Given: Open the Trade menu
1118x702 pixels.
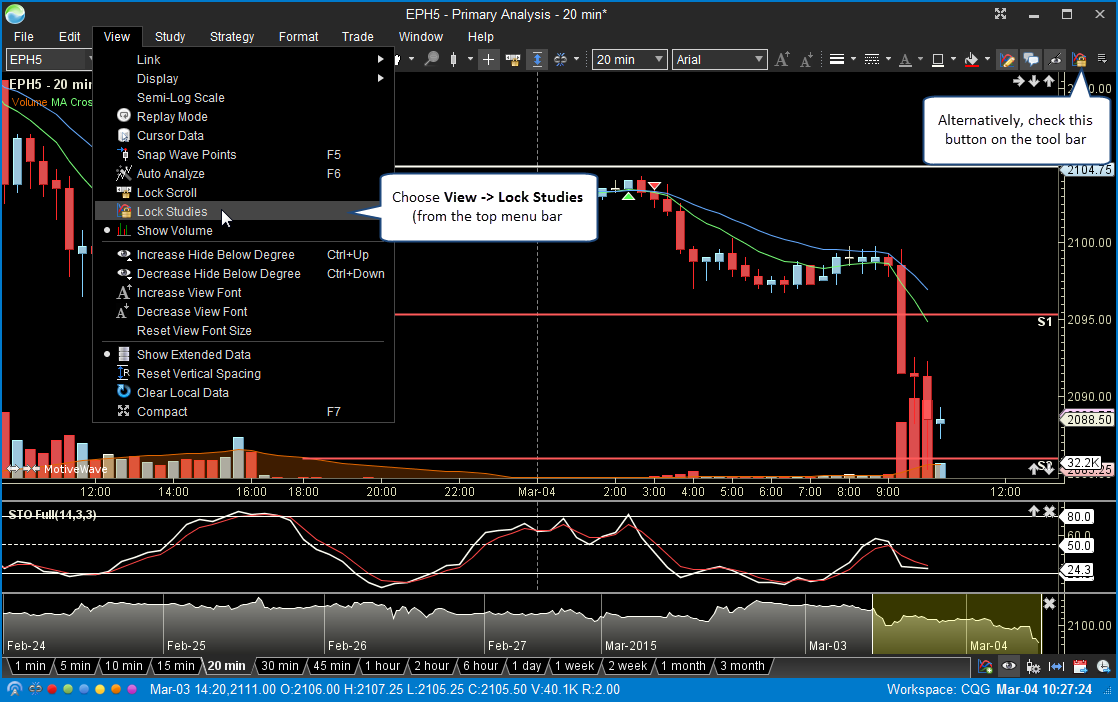Looking at the screenshot, I should [x=357, y=36].
